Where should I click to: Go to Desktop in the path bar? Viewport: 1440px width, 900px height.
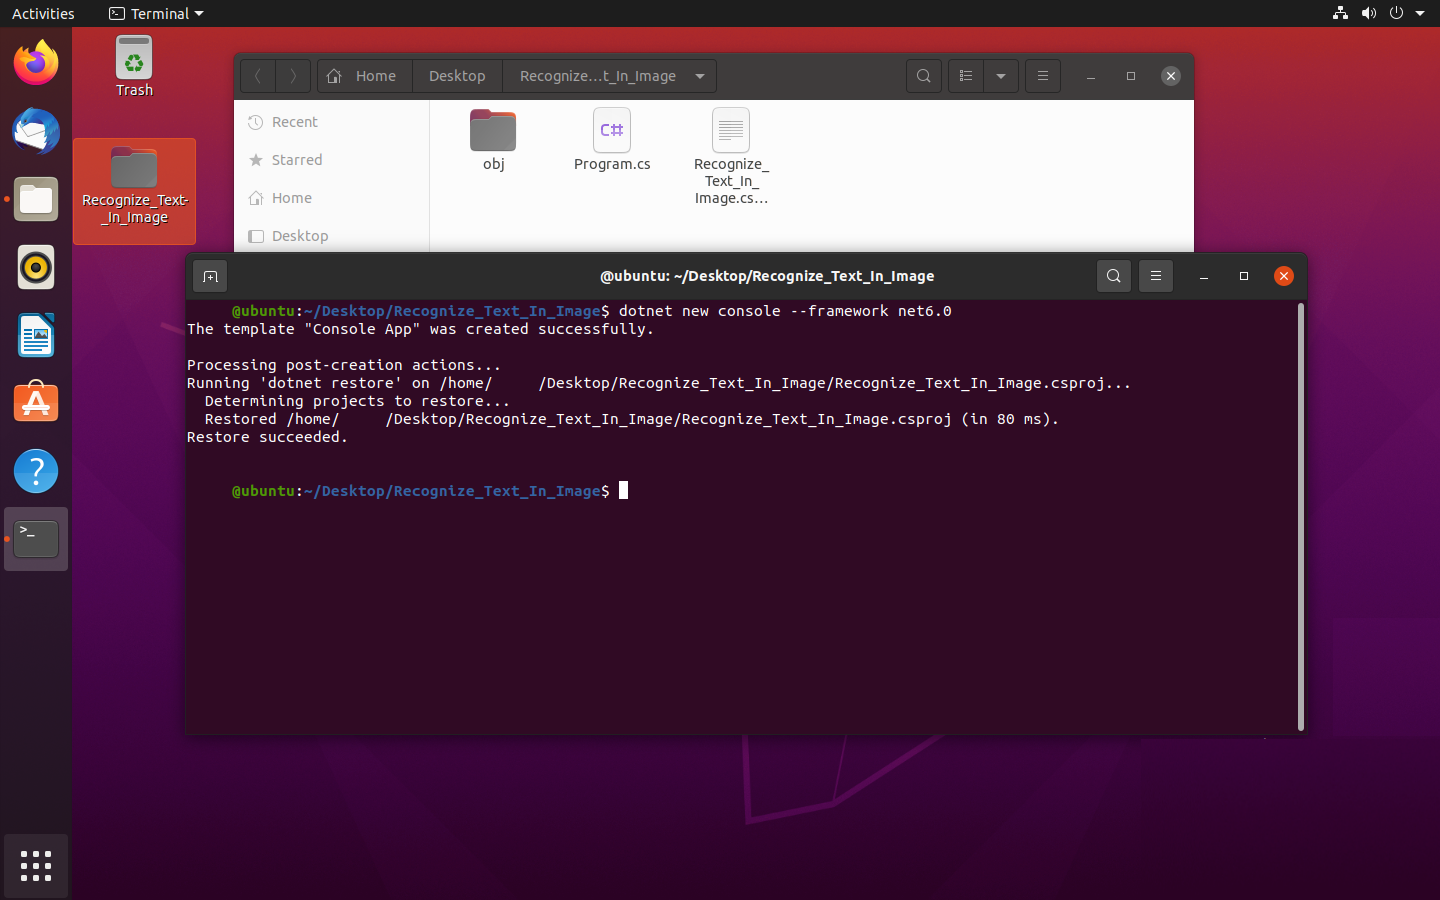pyautogui.click(x=457, y=76)
